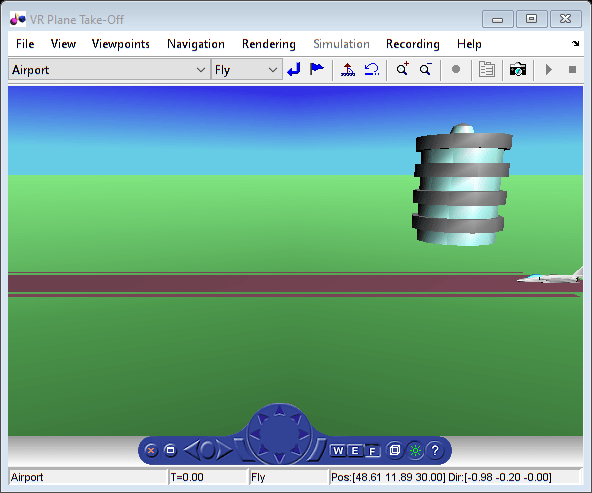Screen dimensions: 592x493
Task: Click the undo move icon
Action: [372, 69]
